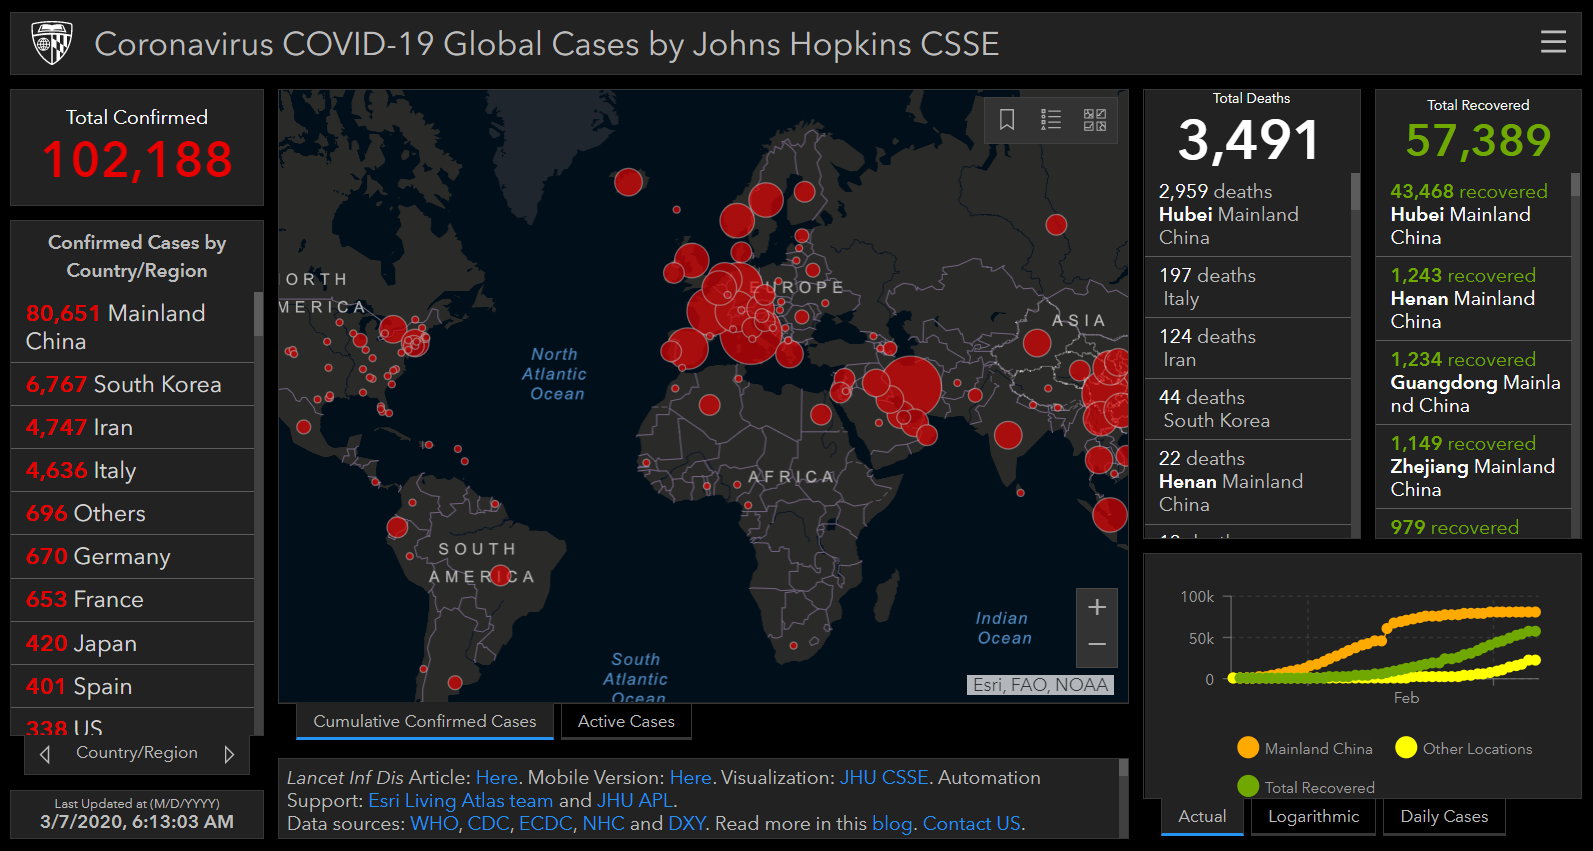Select the Daily Cases chart tab
This screenshot has height=851, width=1593.
pos(1444,816)
